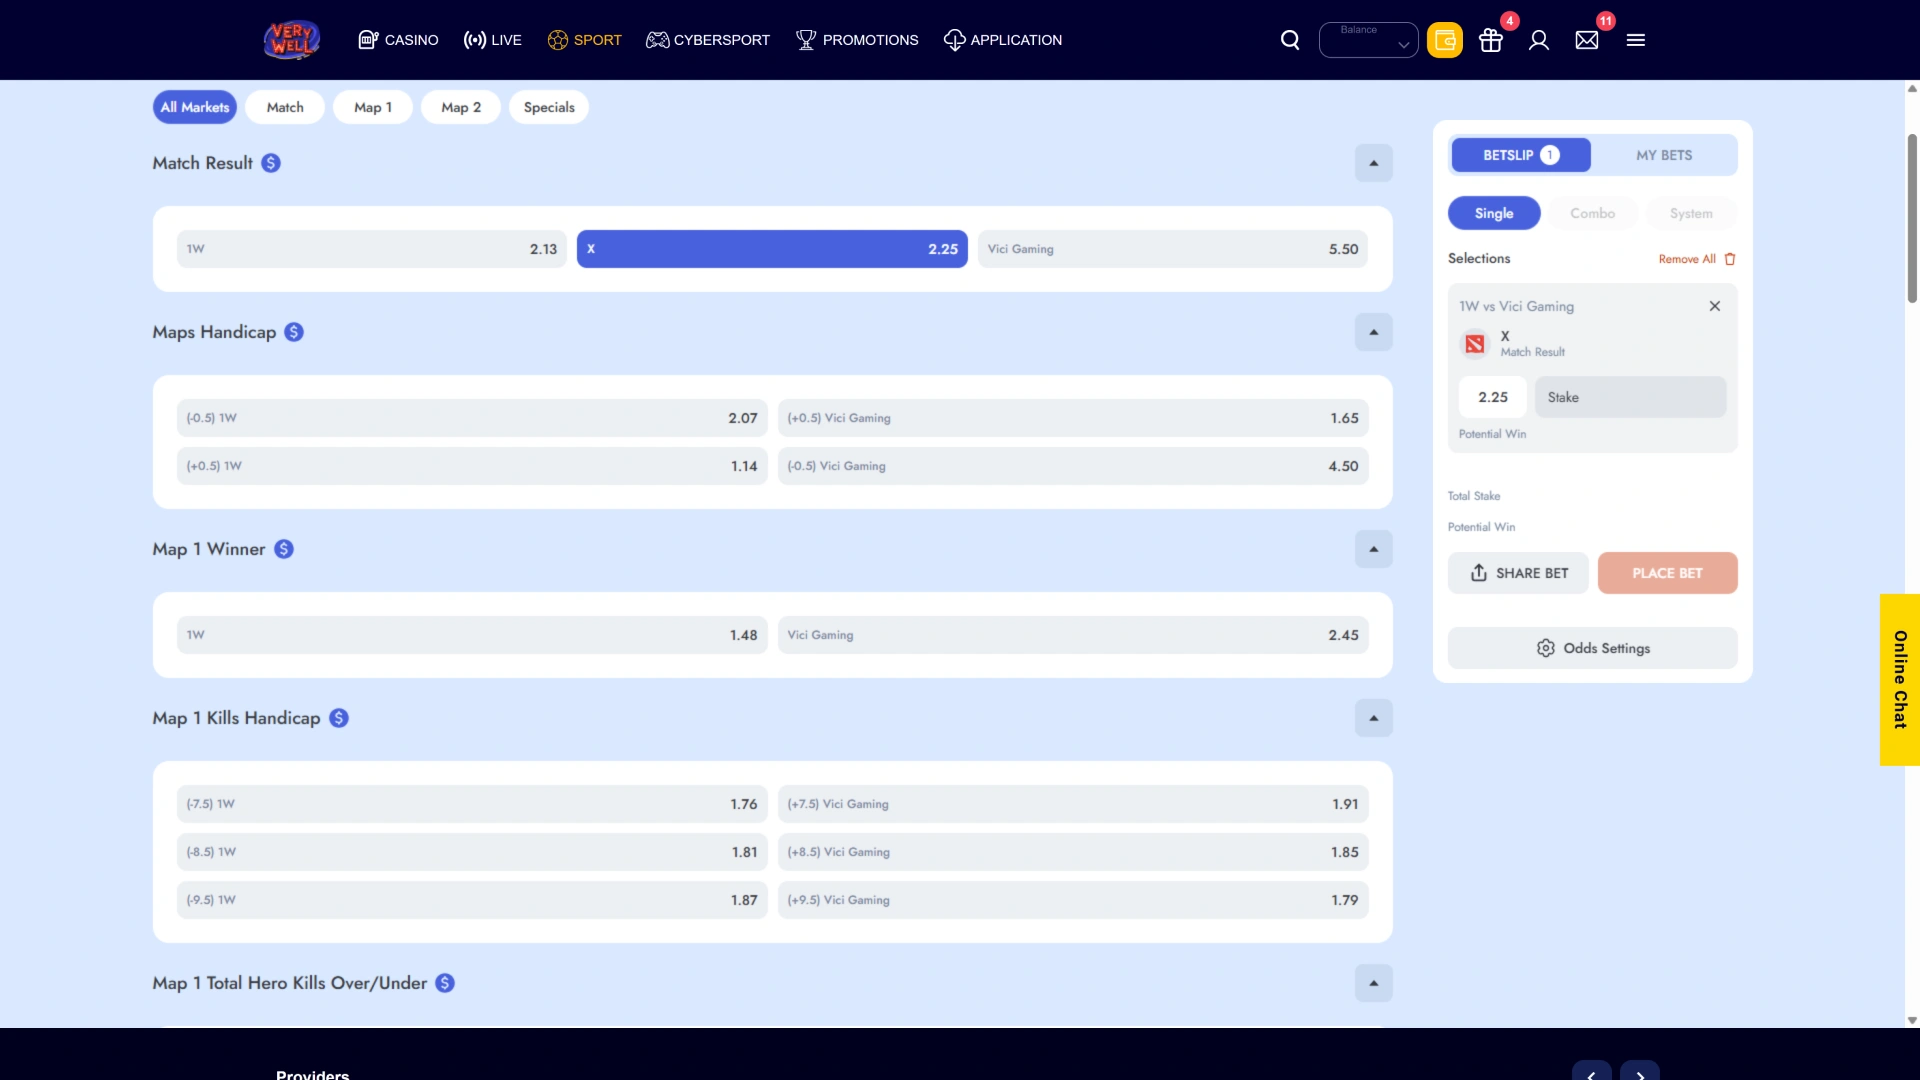Screen dimensions: 1920x1080
Task: Select the Map 1 markets filter
Action: 373,107
